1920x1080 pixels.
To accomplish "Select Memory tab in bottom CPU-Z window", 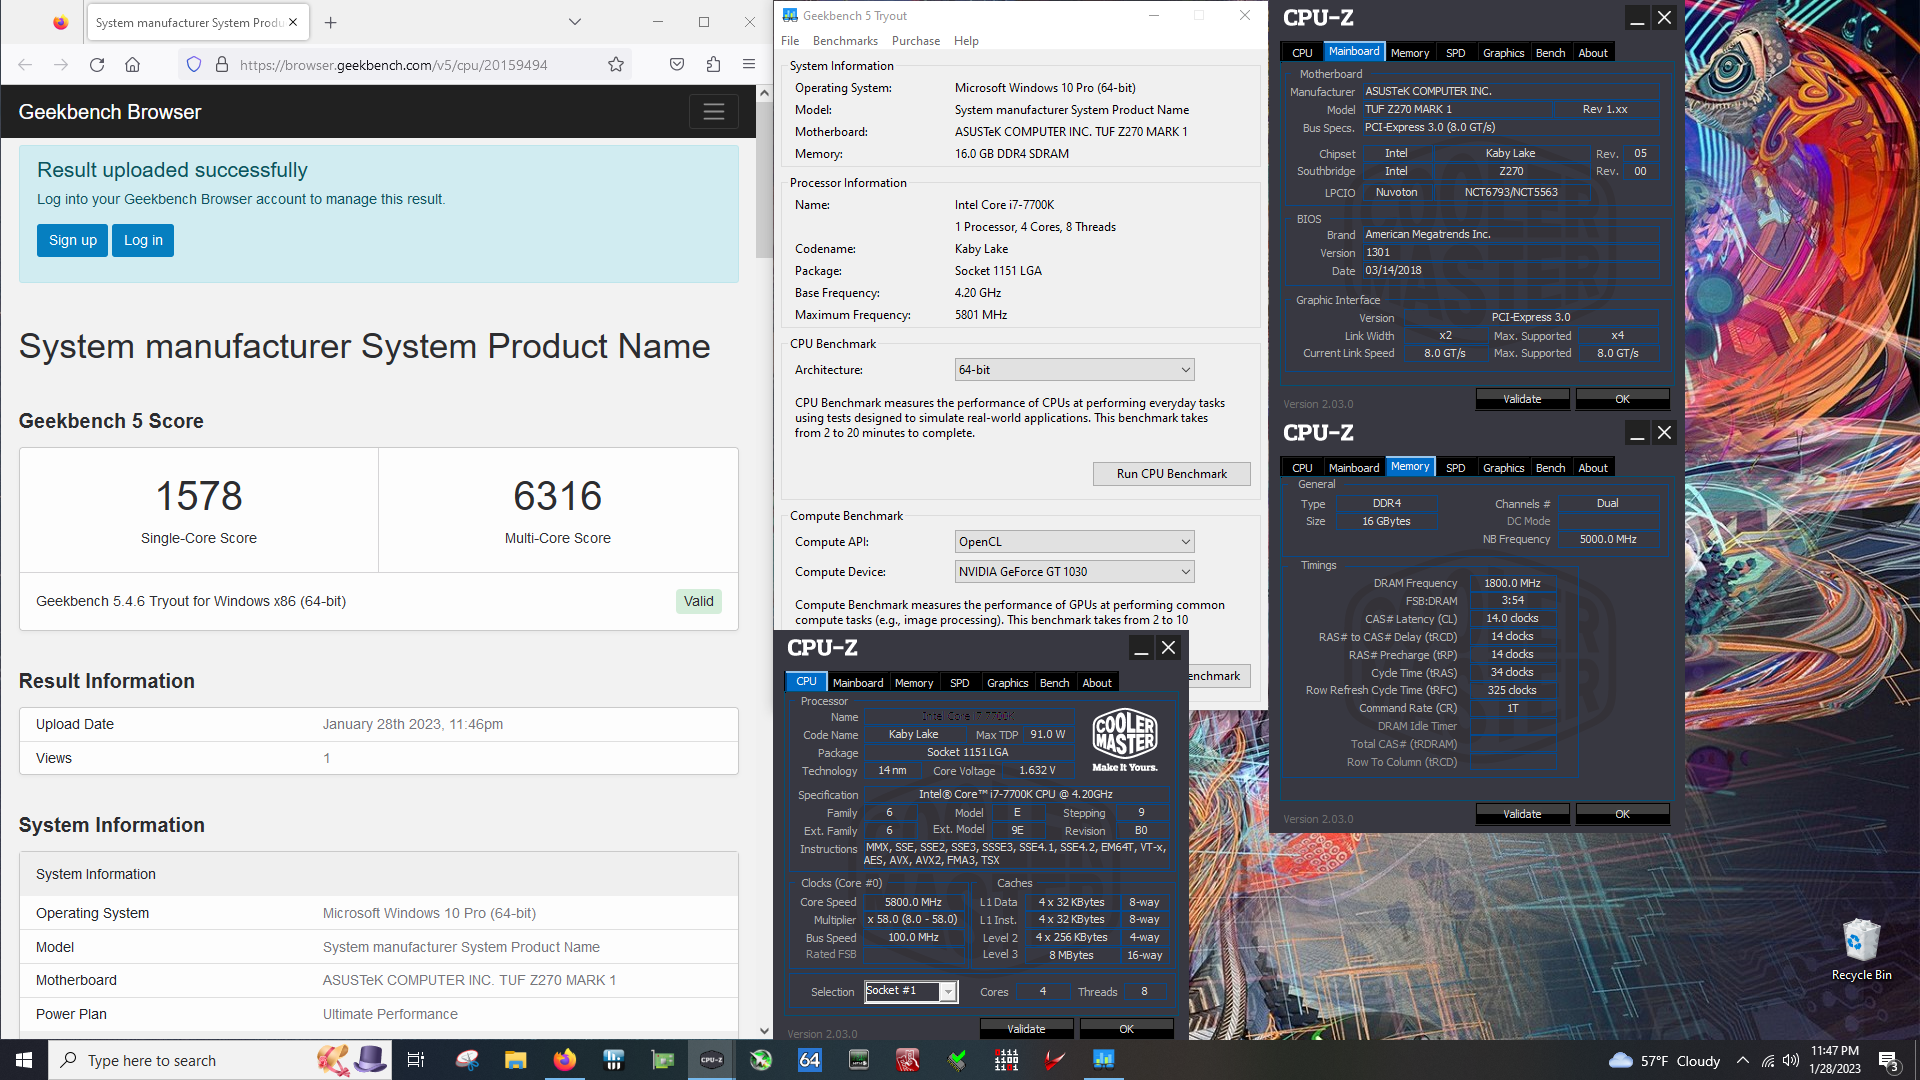I will [914, 683].
